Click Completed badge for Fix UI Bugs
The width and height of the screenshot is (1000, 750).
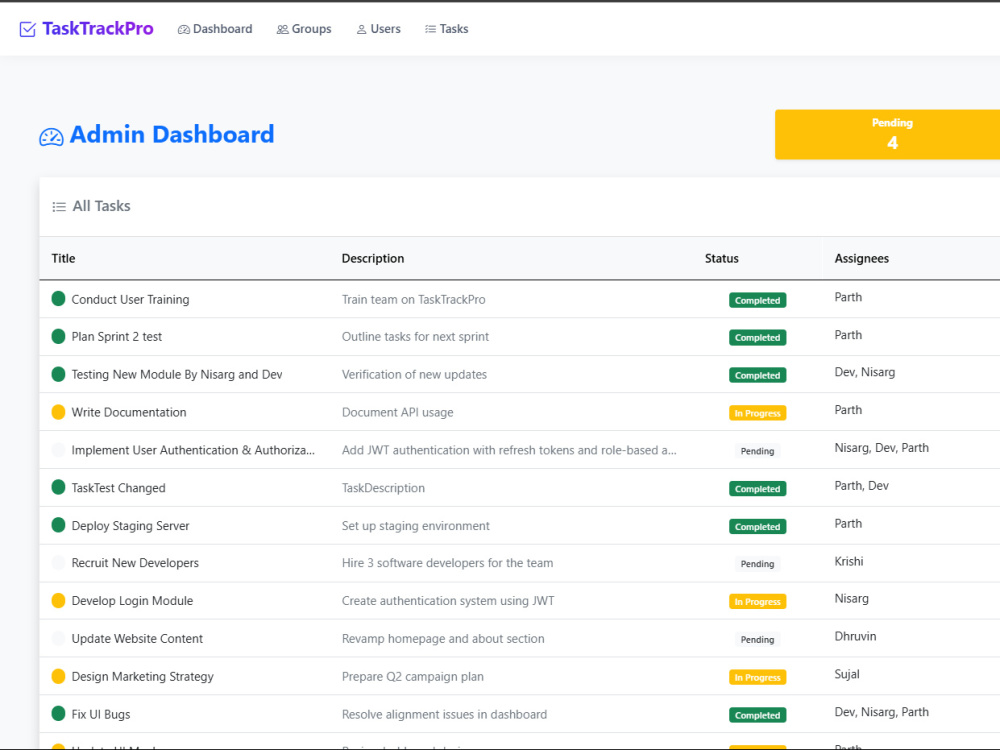[757, 715]
